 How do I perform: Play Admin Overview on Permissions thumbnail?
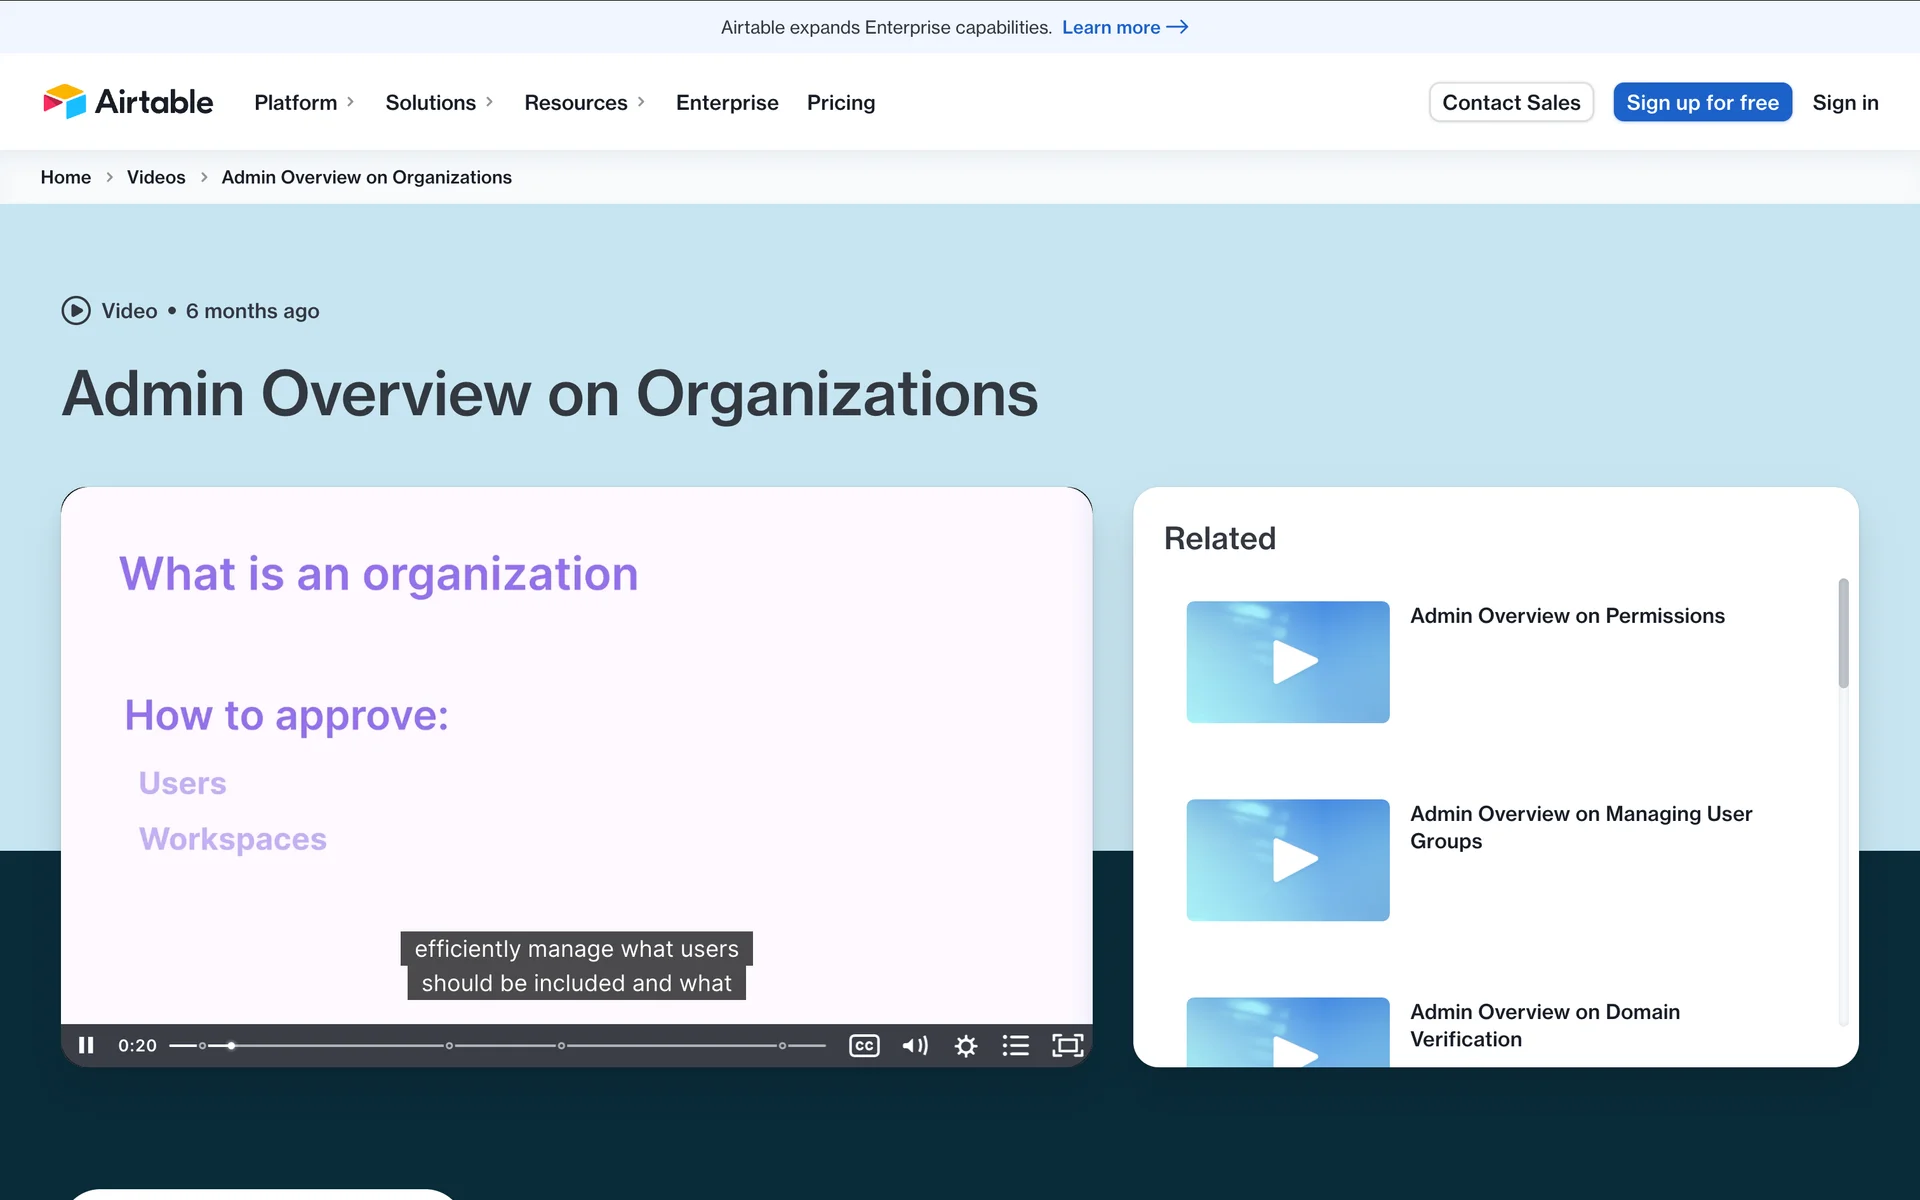pyautogui.click(x=1288, y=662)
